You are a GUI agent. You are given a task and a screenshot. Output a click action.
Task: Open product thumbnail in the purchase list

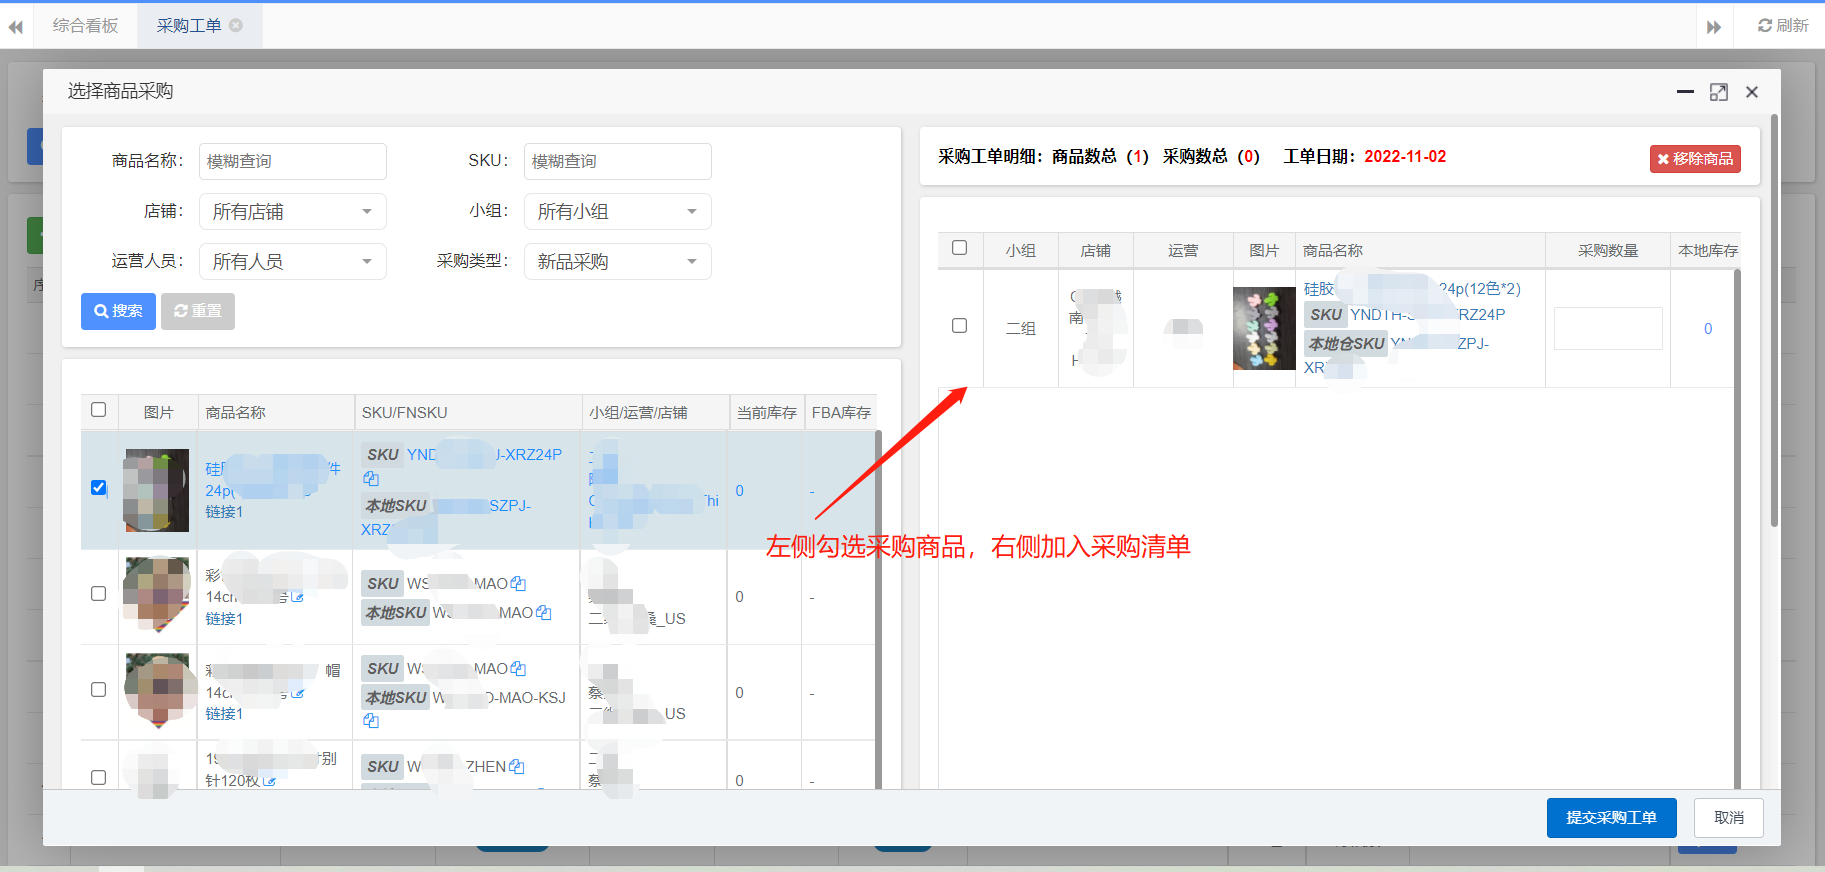click(x=1264, y=329)
